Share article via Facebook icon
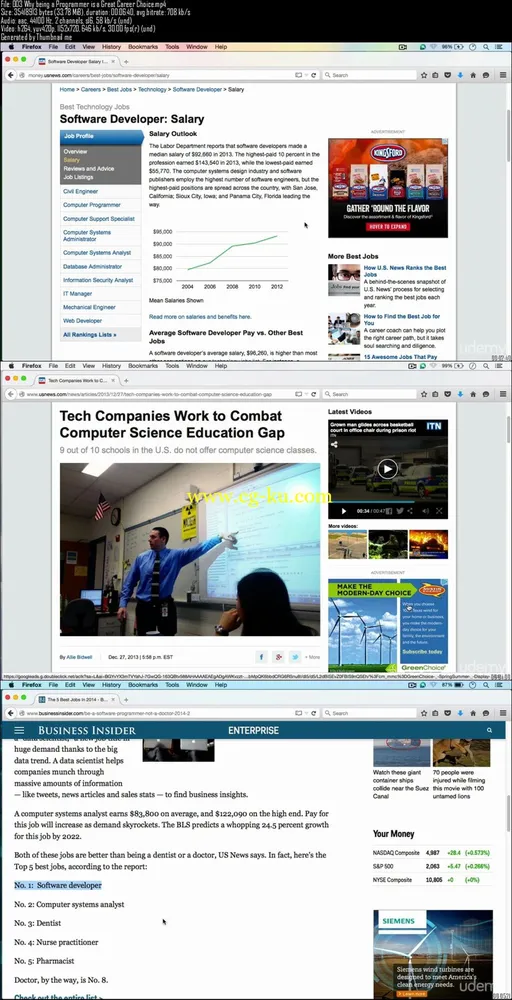 click(261, 657)
